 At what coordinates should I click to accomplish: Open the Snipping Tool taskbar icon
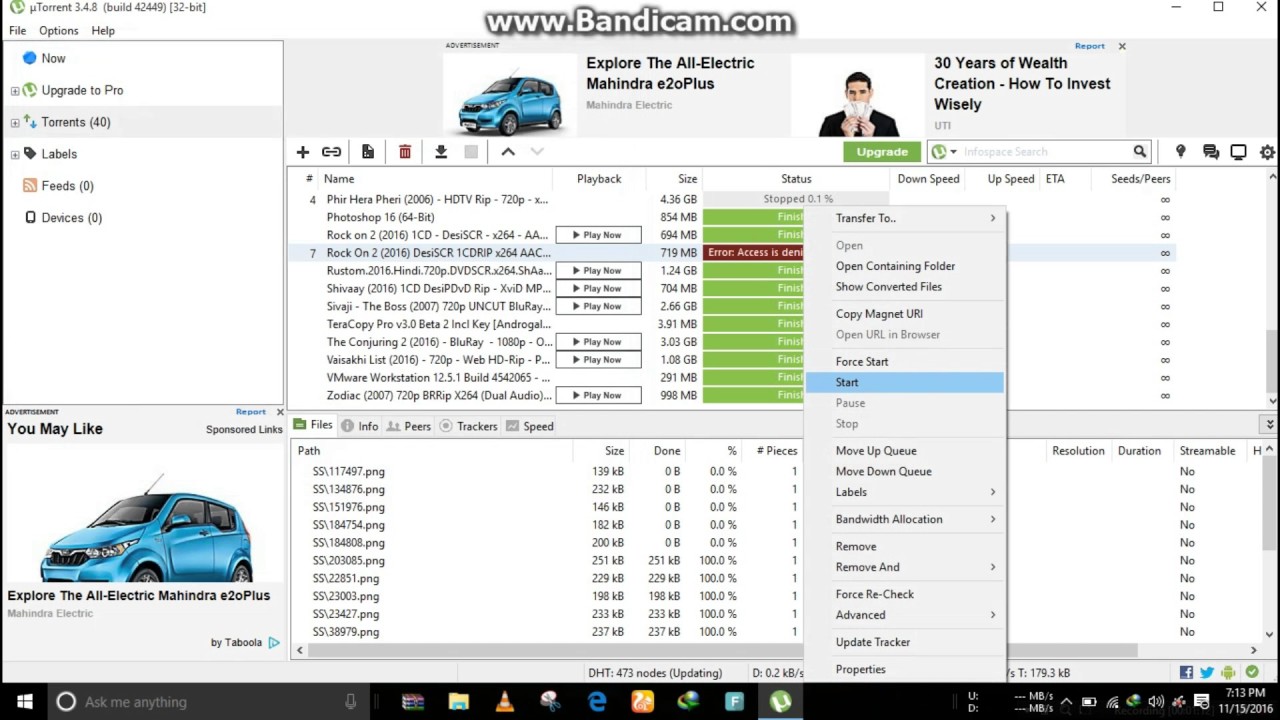coord(551,702)
